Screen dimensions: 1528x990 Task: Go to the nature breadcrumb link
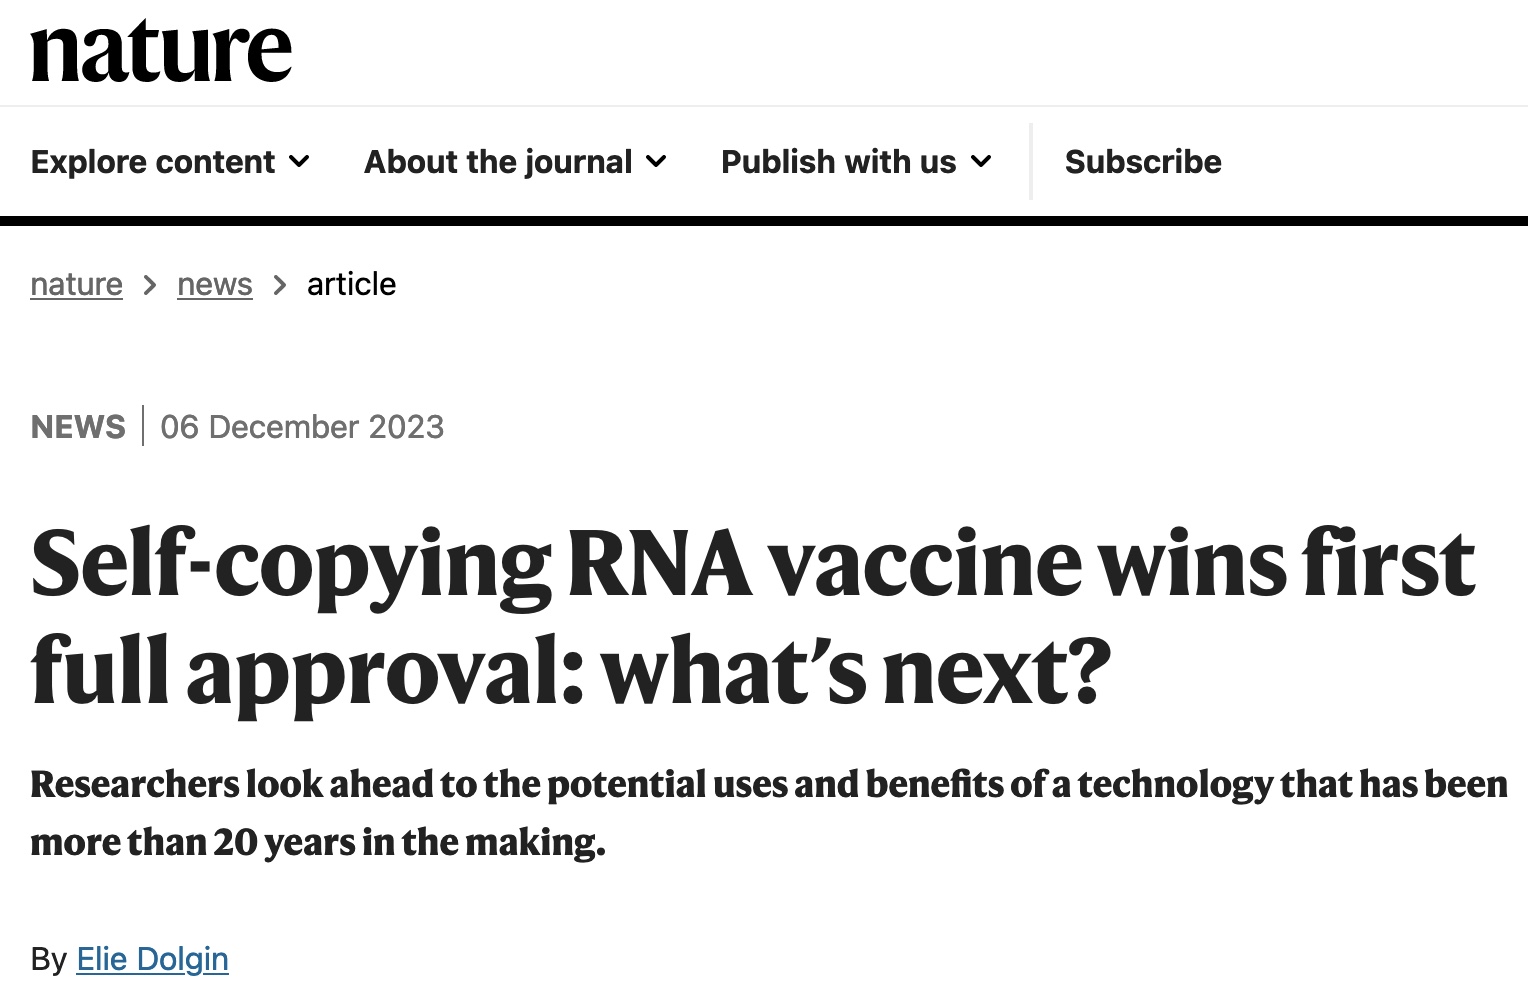pos(76,284)
